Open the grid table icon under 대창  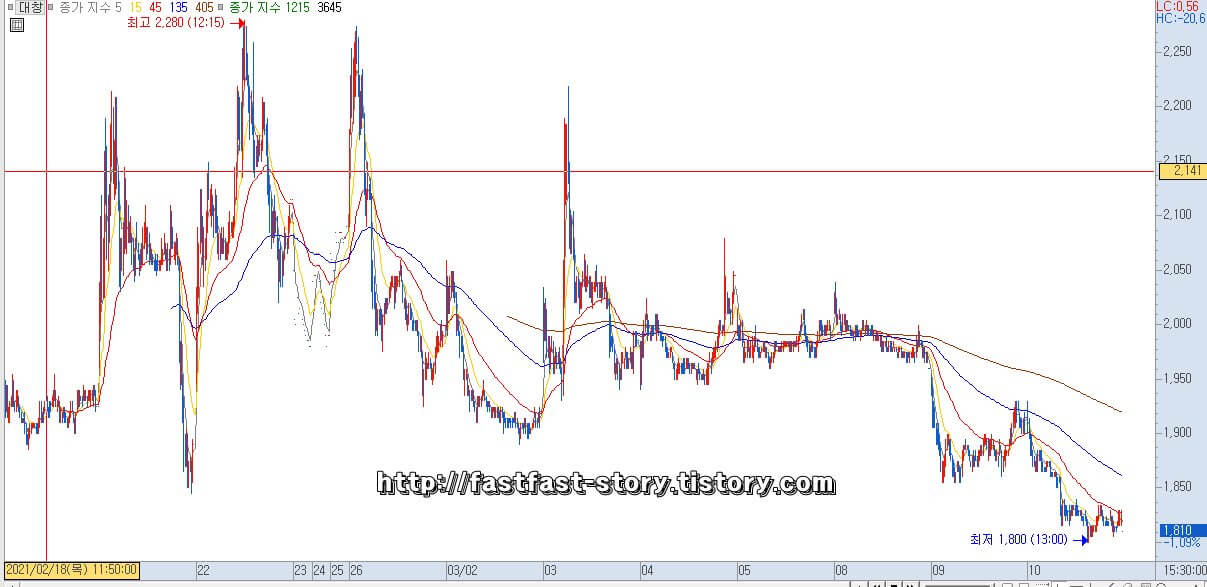click(x=17, y=26)
